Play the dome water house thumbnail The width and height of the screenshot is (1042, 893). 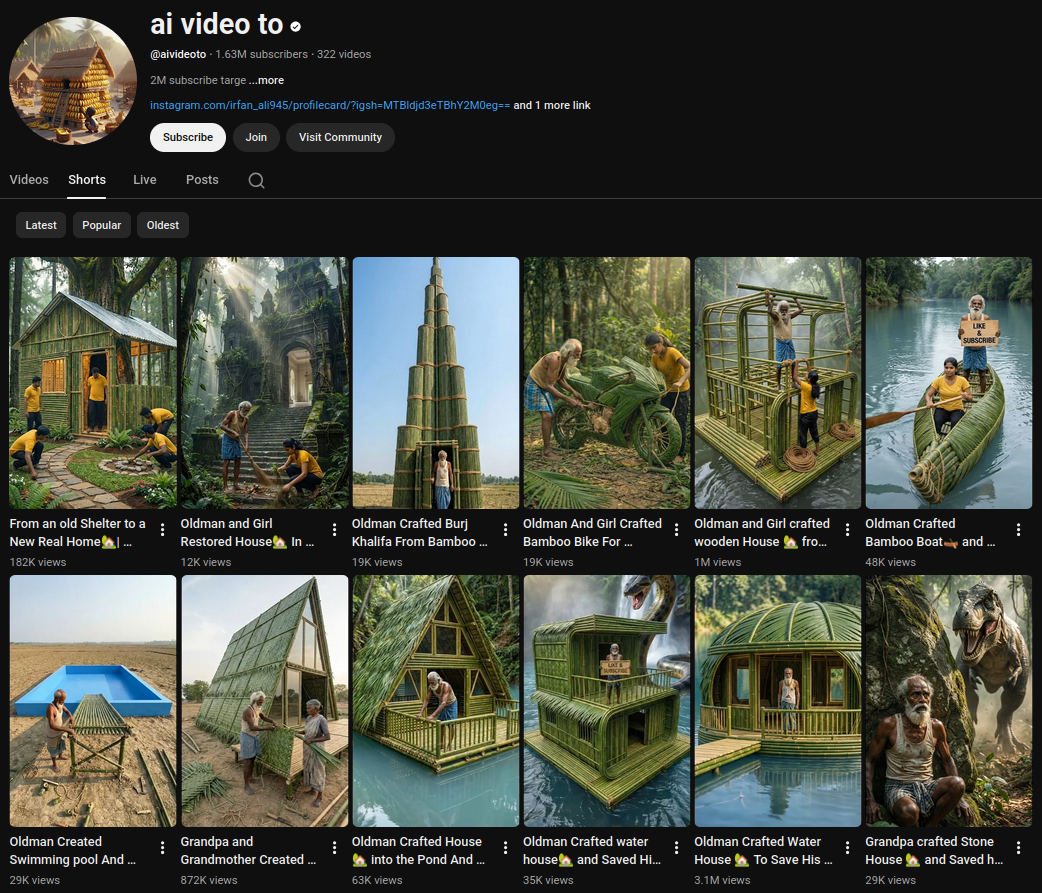tap(778, 701)
